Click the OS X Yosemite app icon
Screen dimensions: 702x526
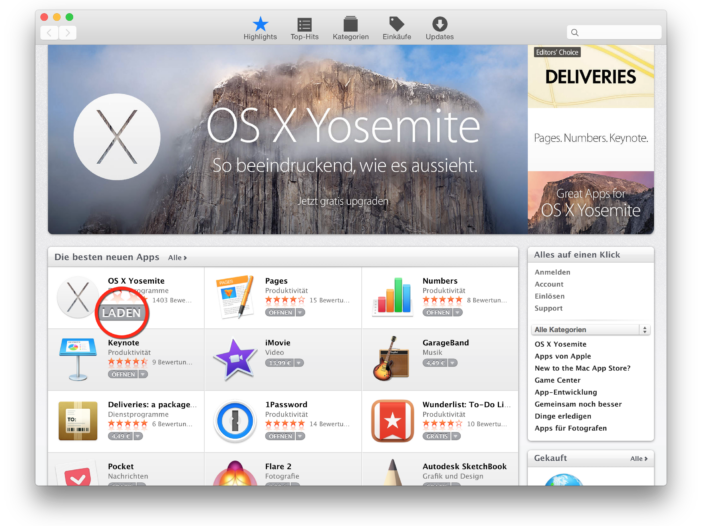(x=77, y=297)
